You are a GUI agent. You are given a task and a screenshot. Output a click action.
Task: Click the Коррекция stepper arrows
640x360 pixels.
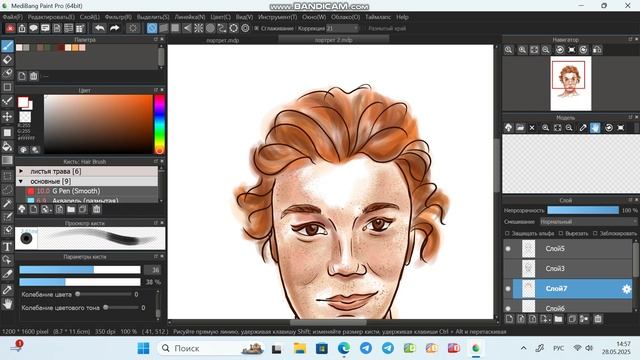(356, 28)
